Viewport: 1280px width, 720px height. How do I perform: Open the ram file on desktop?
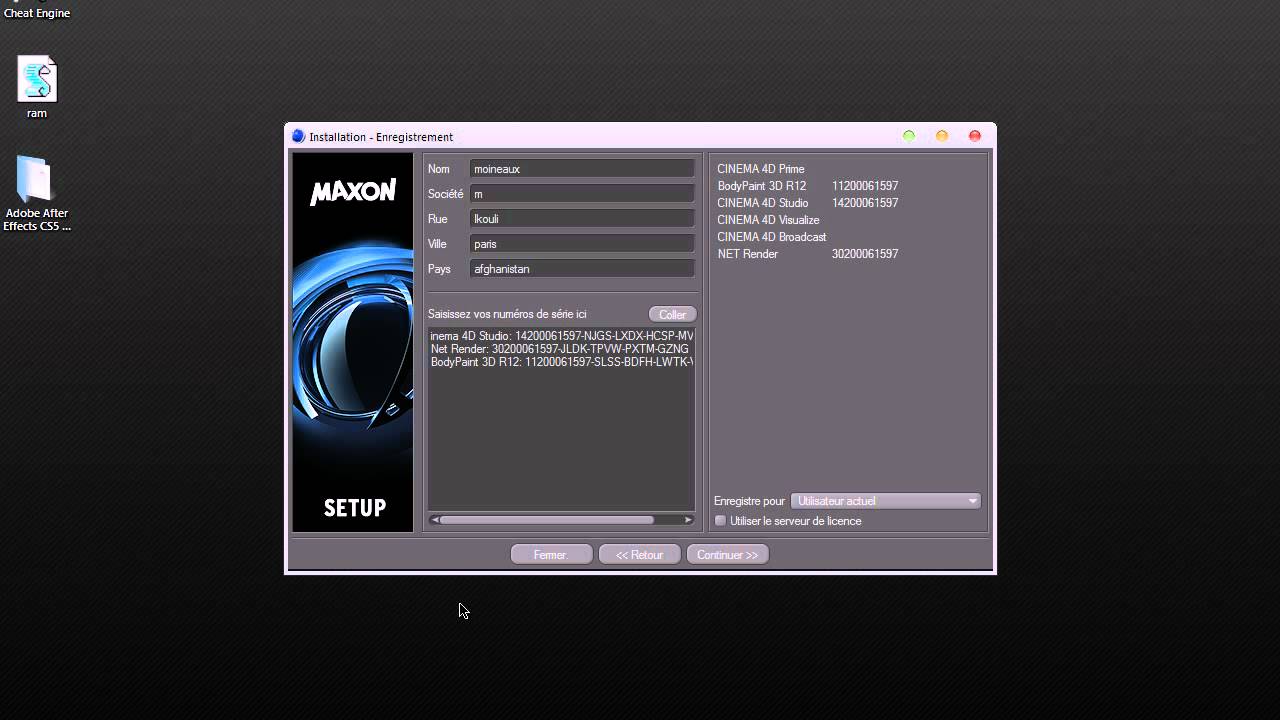[x=37, y=87]
